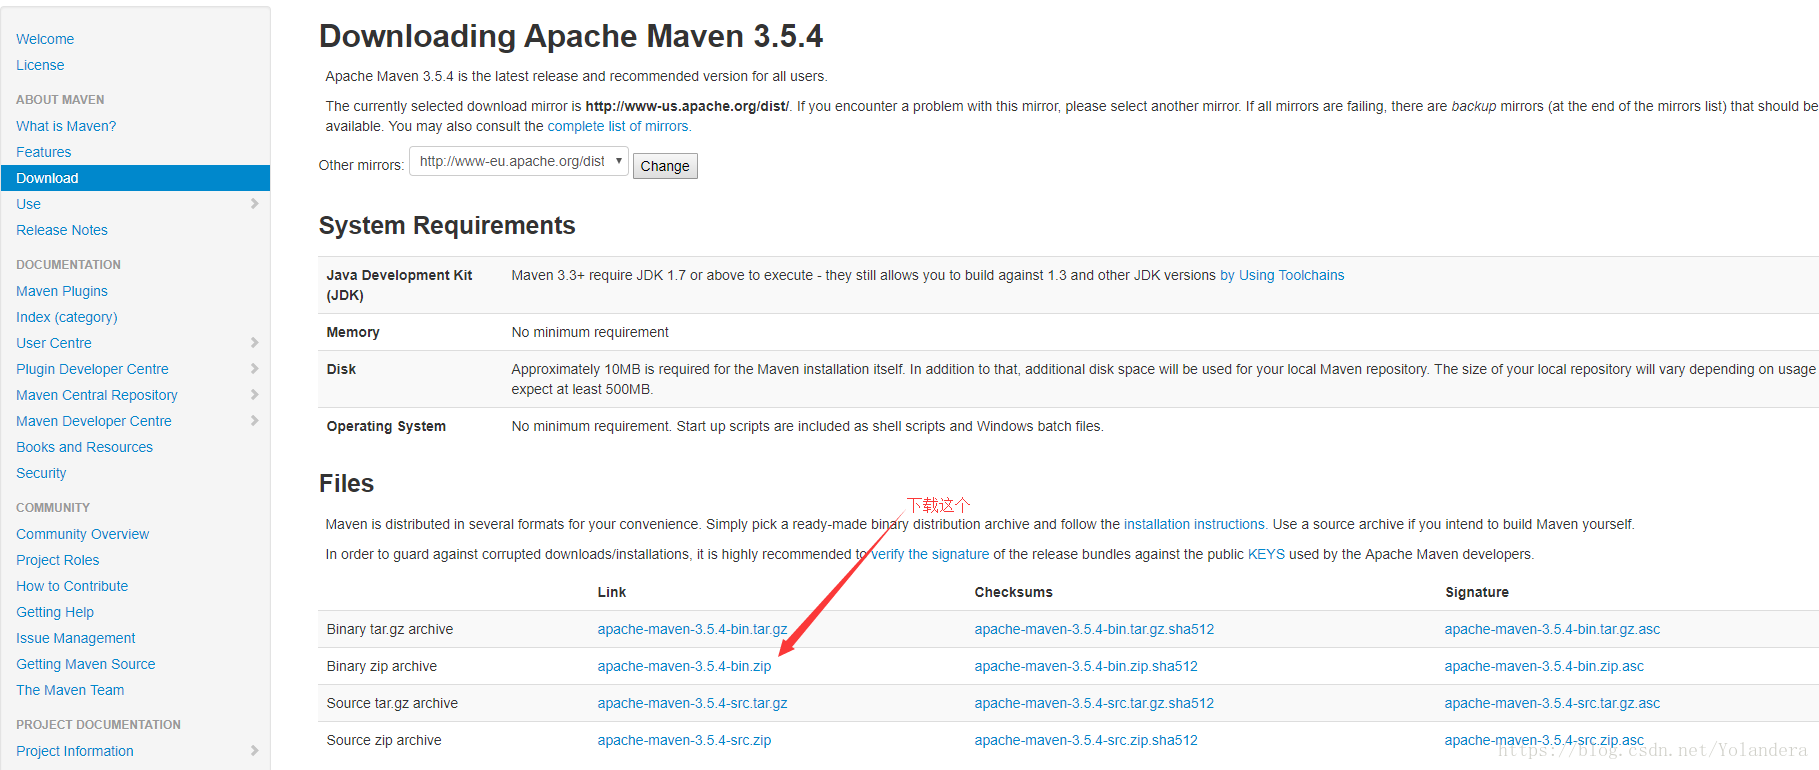1819x770 pixels.
Task: Click the 'Memory' row label
Action: [x=353, y=332]
